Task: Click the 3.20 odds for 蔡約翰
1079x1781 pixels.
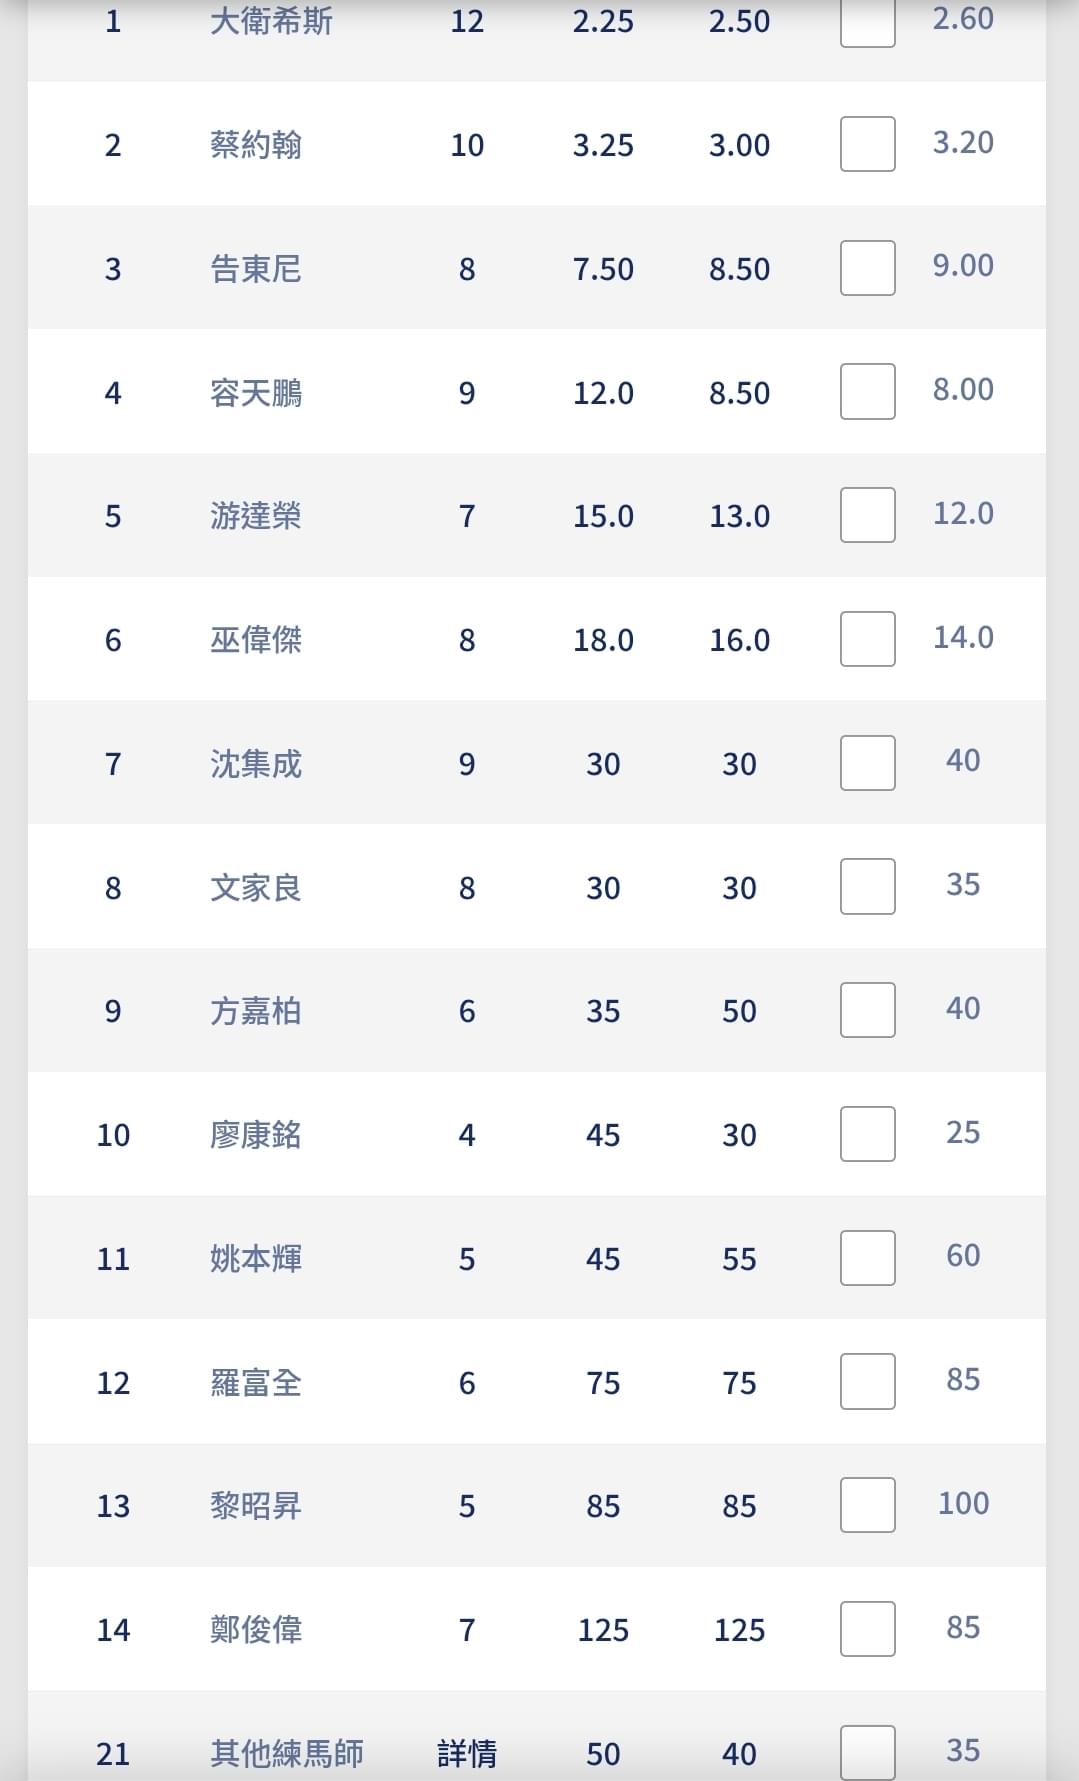Action: [963, 142]
